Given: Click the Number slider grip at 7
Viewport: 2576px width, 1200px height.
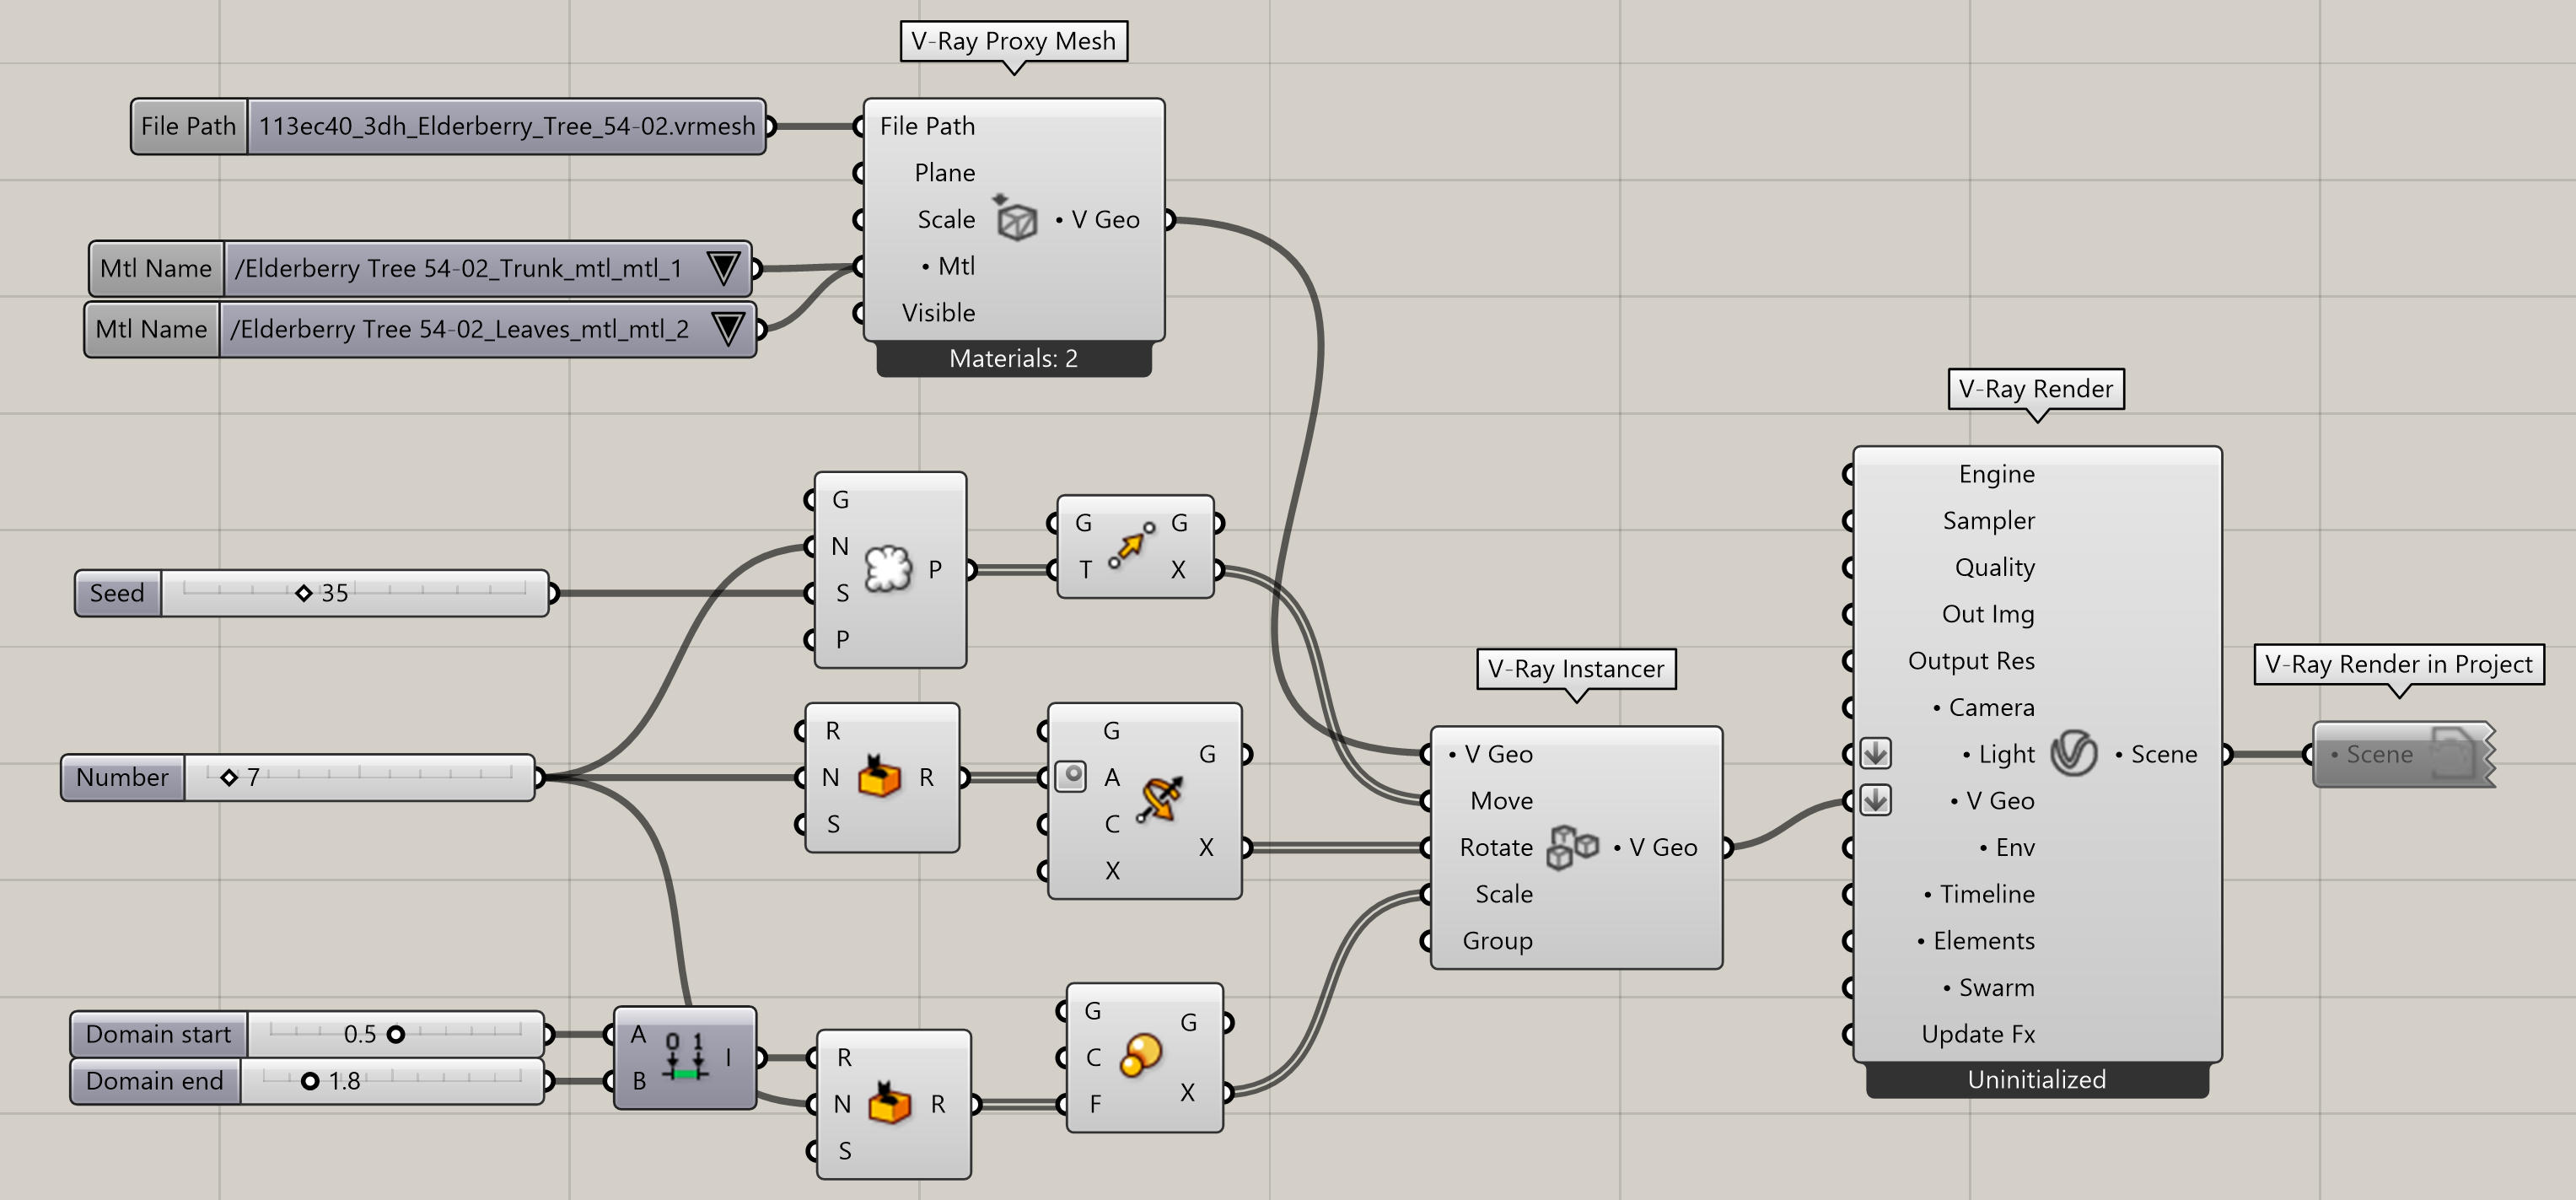Looking at the screenshot, I should (x=229, y=777).
